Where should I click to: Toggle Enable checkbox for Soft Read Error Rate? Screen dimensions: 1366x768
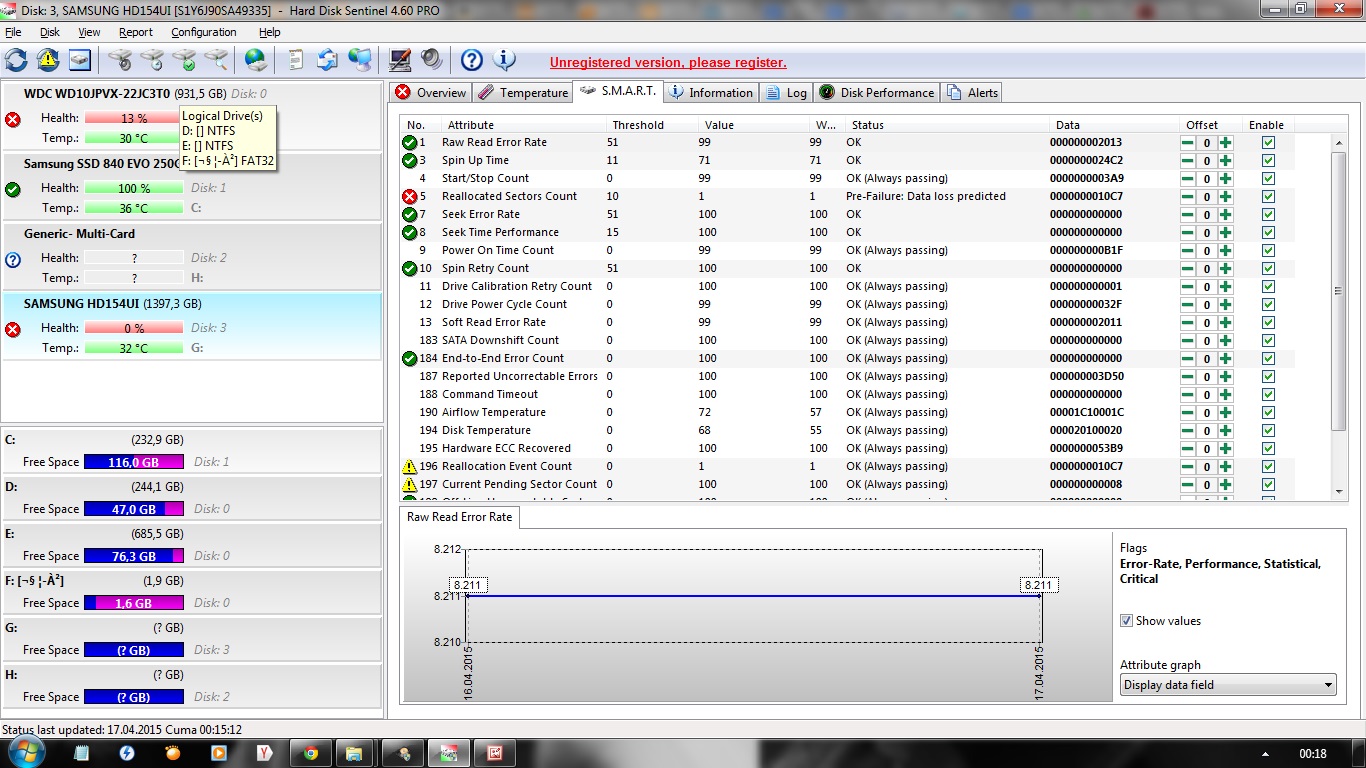click(x=1268, y=322)
